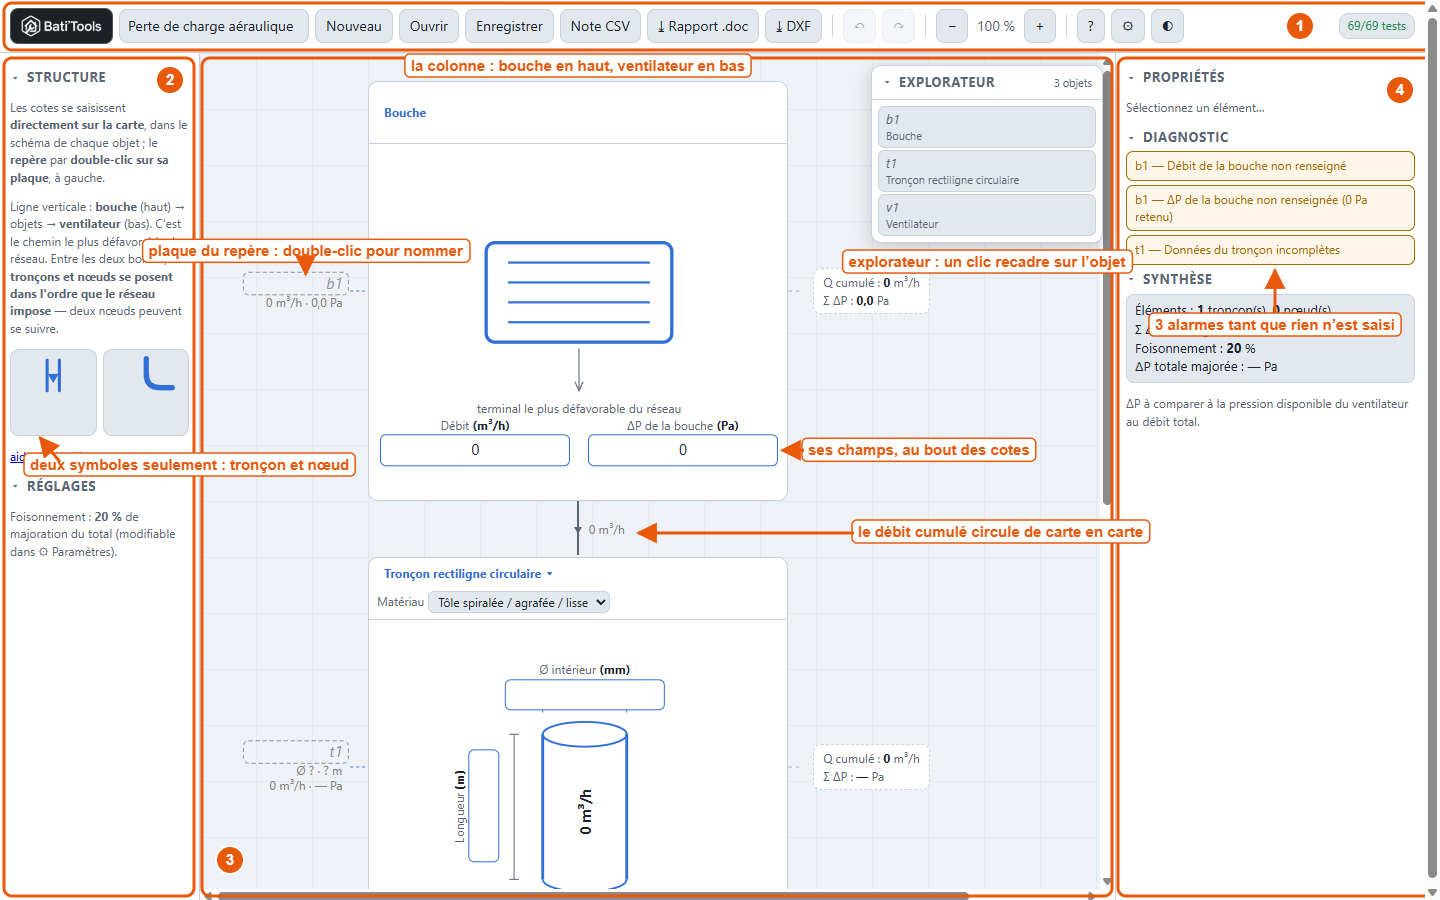Click the 69/69 tests badge
The image size is (1440, 900).
(x=1377, y=26)
